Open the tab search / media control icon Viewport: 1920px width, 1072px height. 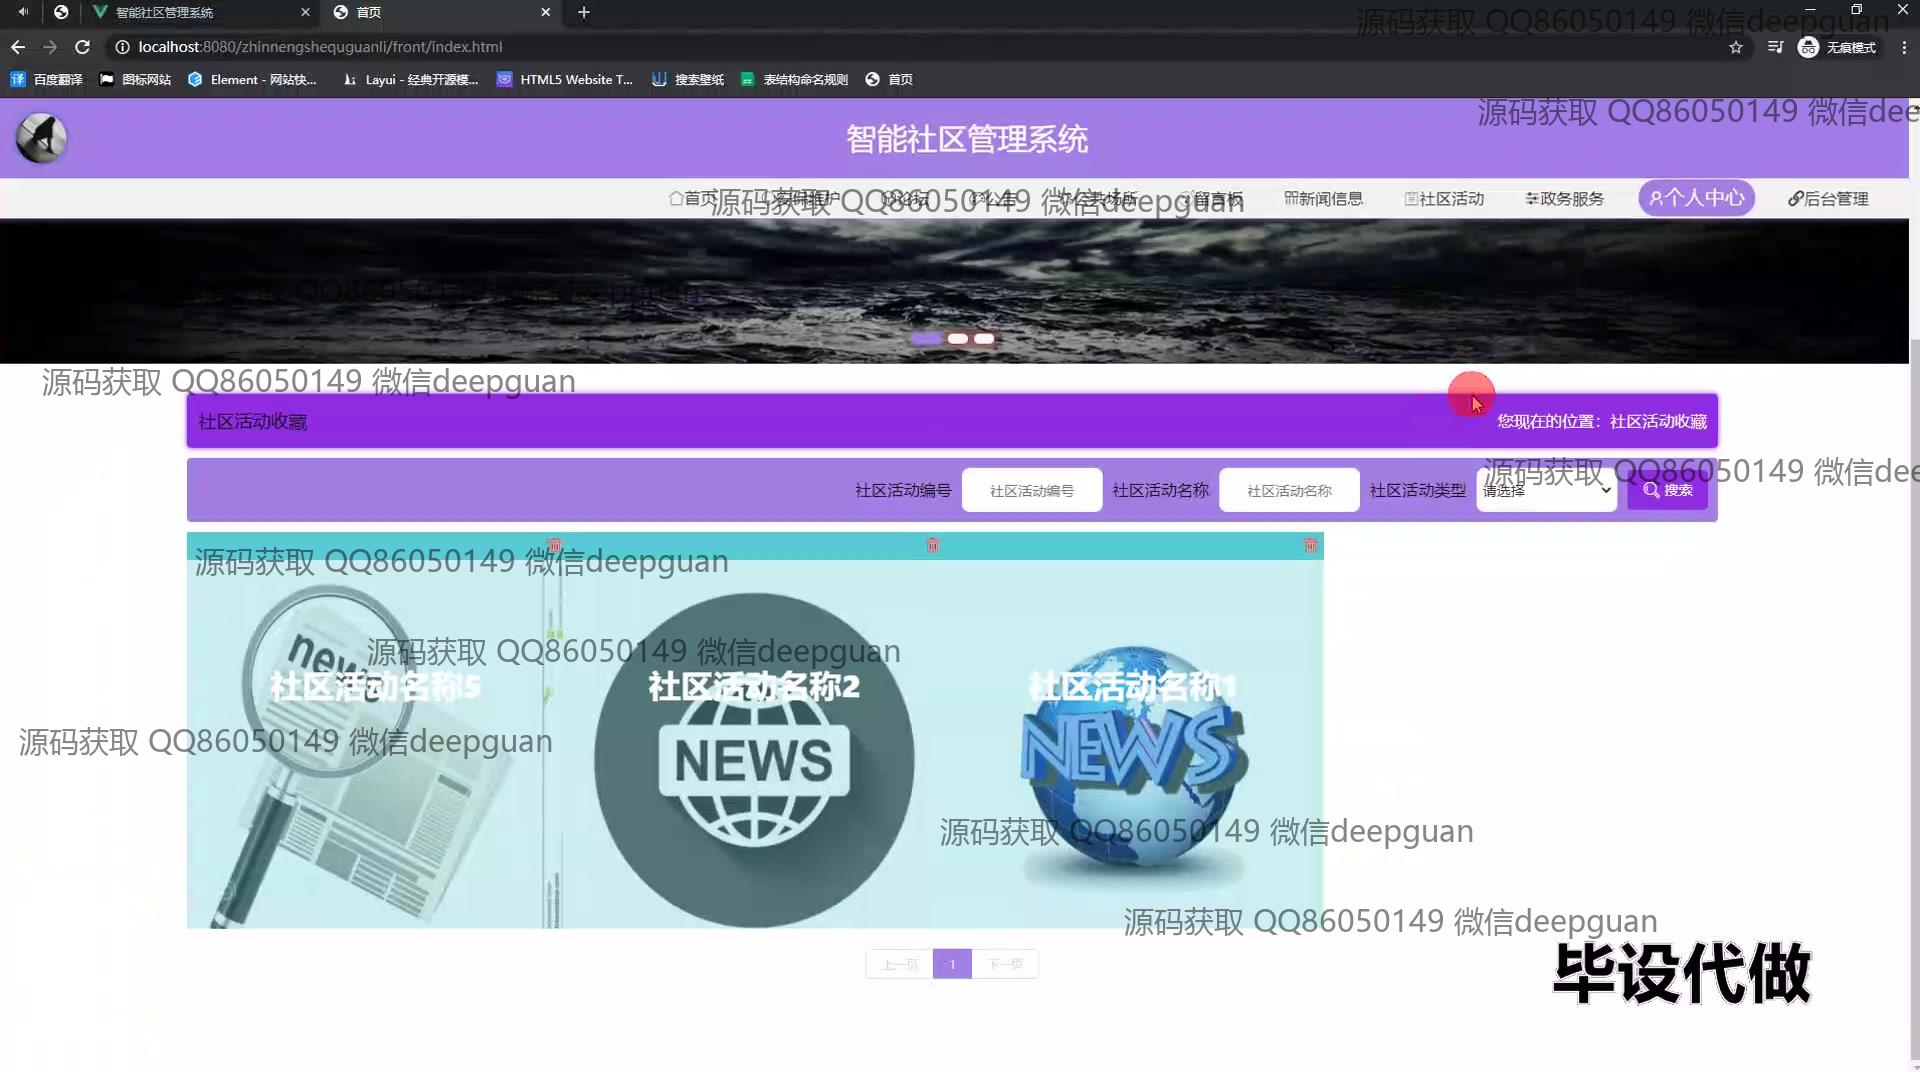pyautogui.click(x=1775, y=47)
